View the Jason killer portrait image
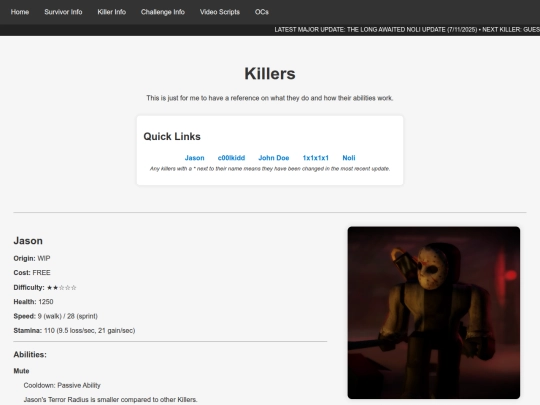The width and height of the screenshot is (540, 405). click(x=434, y=313)
